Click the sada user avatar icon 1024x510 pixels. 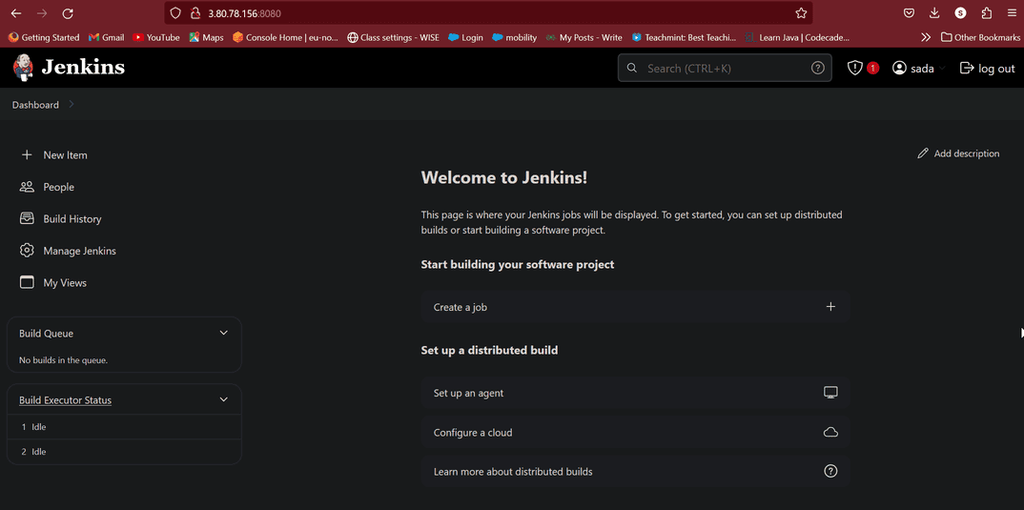(900, 68)
